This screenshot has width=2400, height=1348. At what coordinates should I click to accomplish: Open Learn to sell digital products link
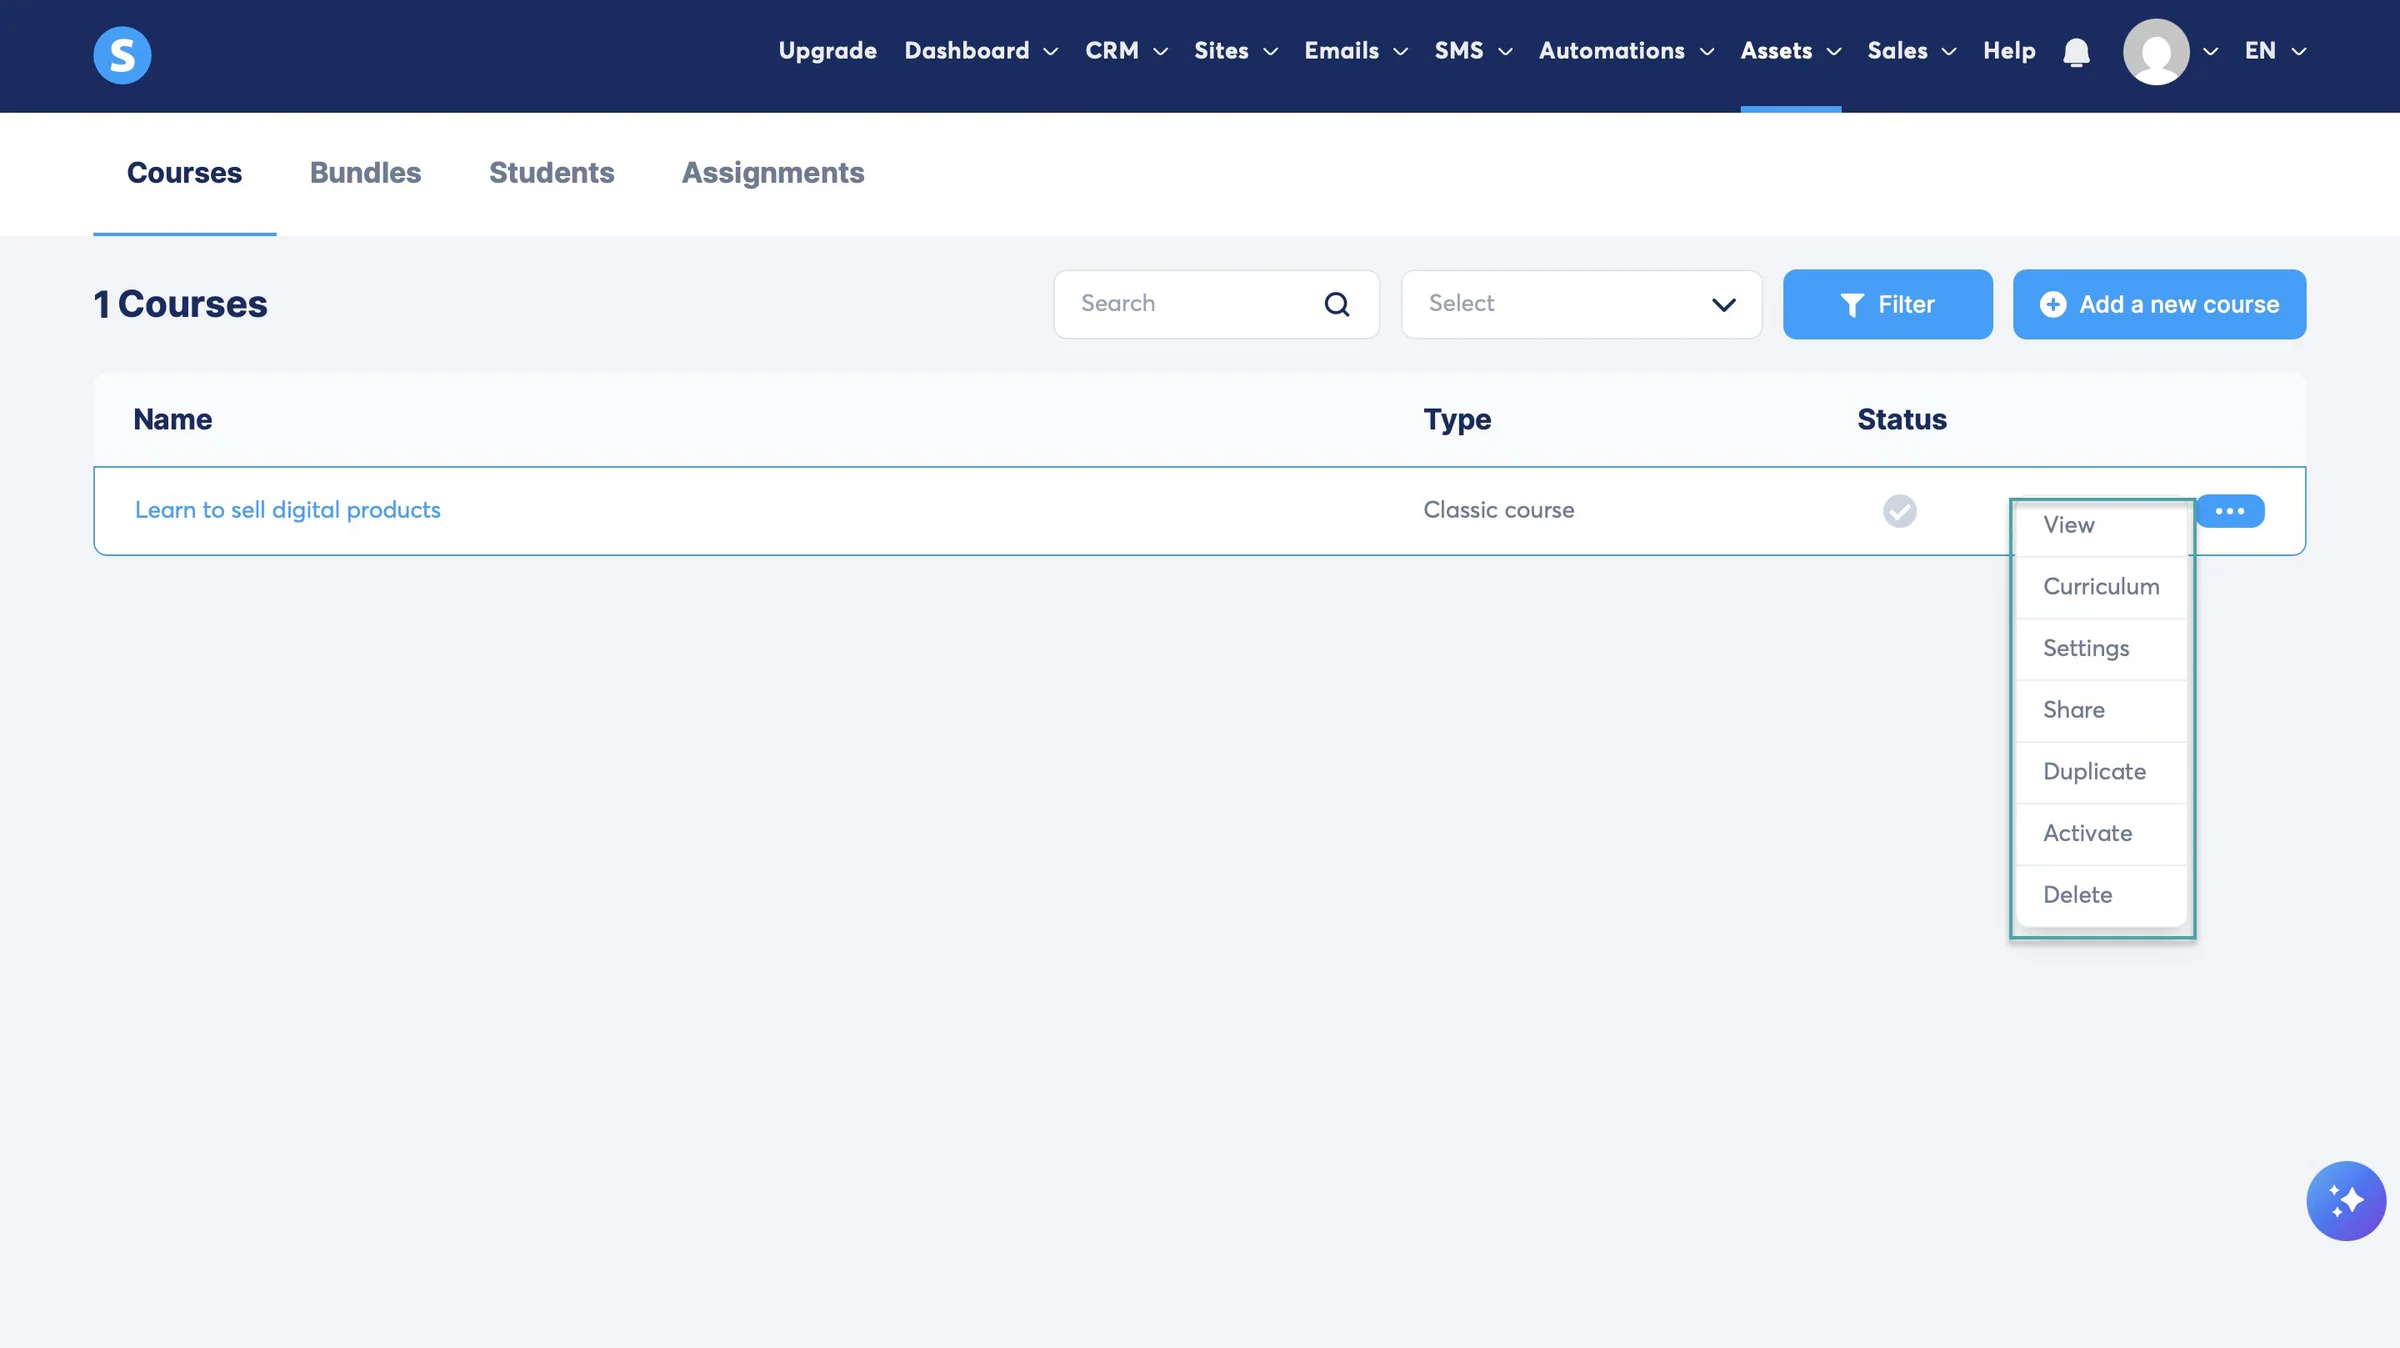coord(288,510)
